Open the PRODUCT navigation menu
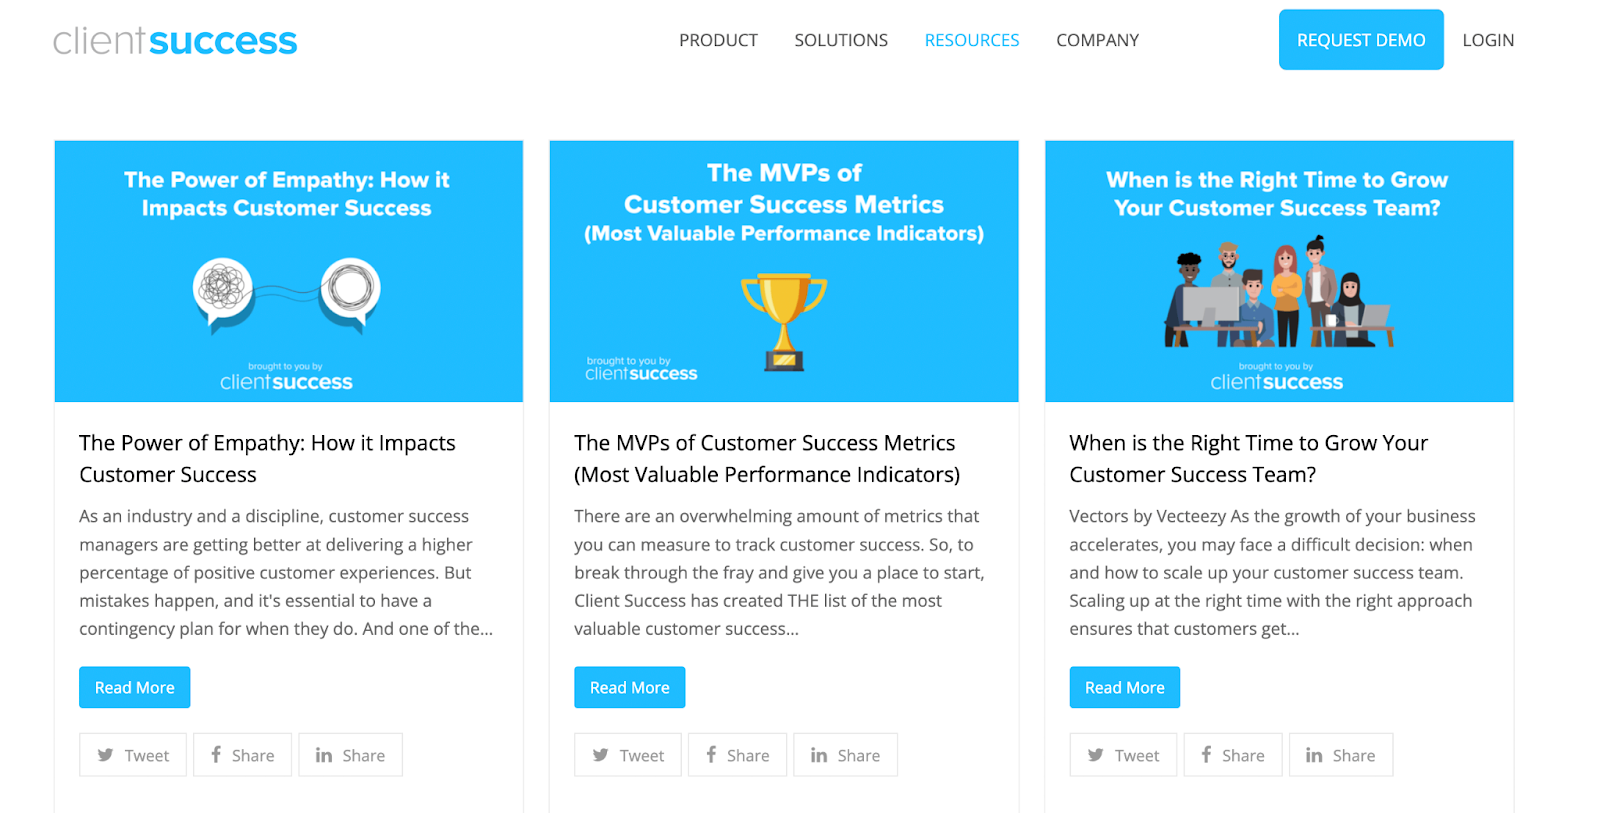1600x813 pixels. [x=718, y=40]
